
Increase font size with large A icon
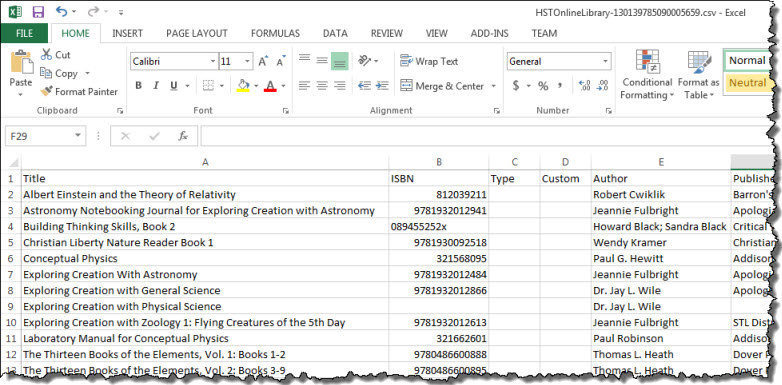tap(263, 61)
